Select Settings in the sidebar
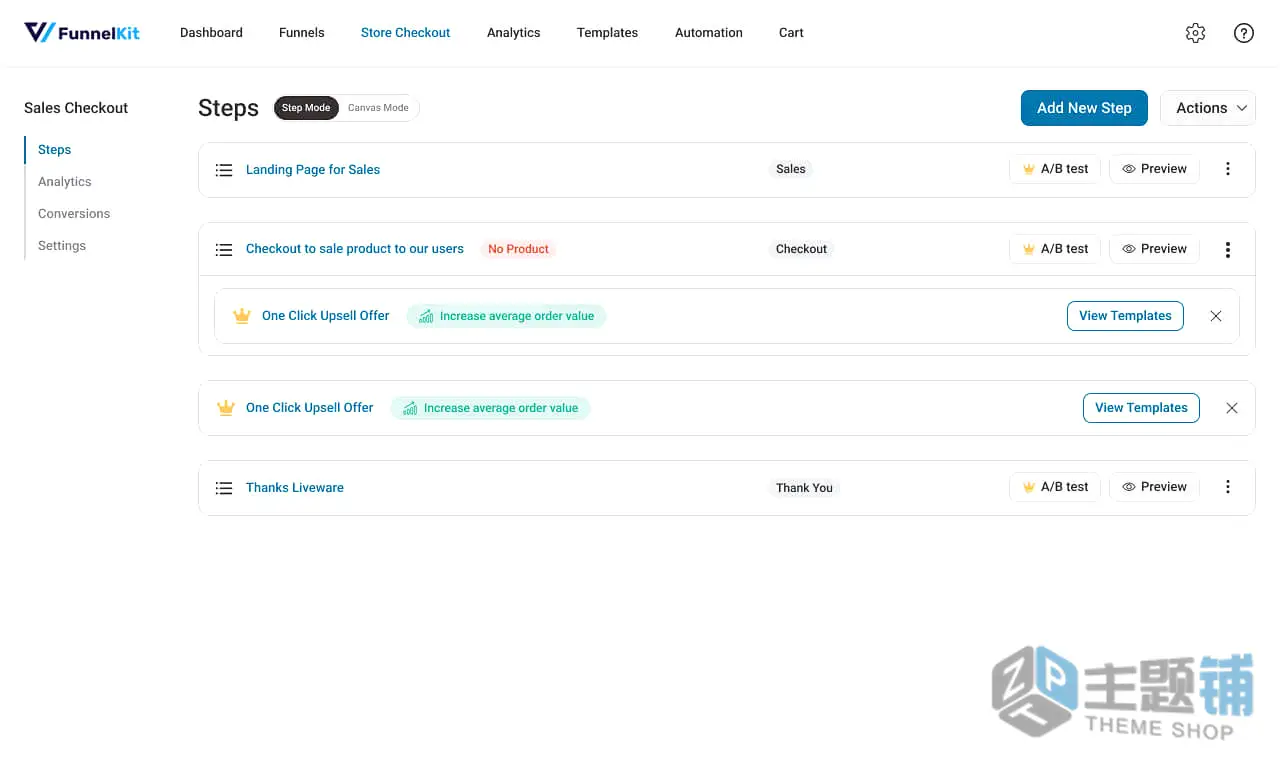This screenshot has width=1280, height=768. click(x=62, y=246)
